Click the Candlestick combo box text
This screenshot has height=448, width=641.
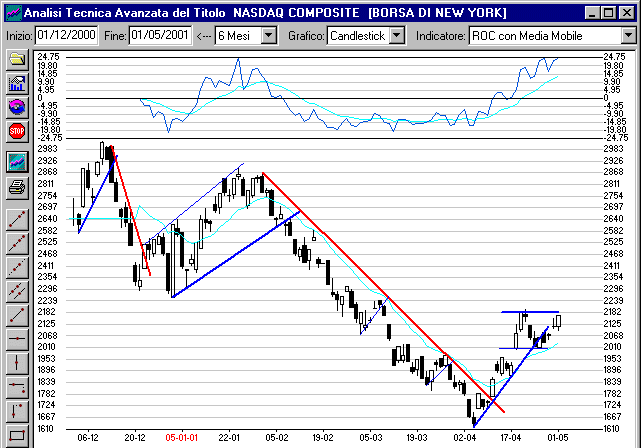(x=358, y=36)
